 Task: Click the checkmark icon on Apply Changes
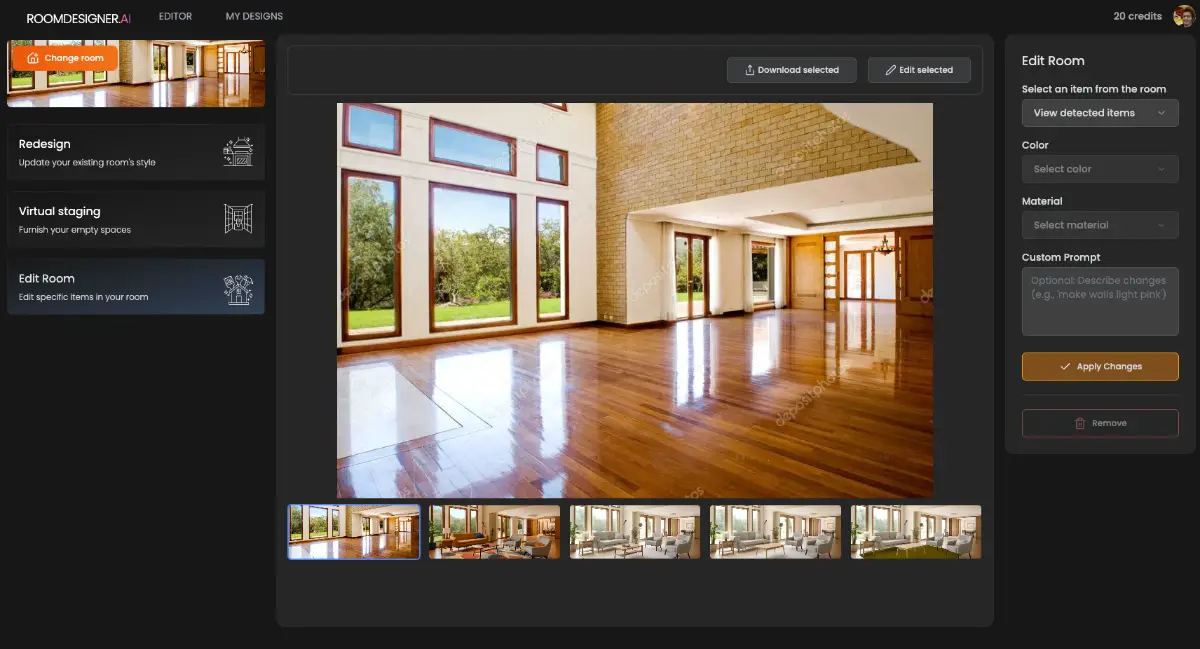click(1066, 366)
